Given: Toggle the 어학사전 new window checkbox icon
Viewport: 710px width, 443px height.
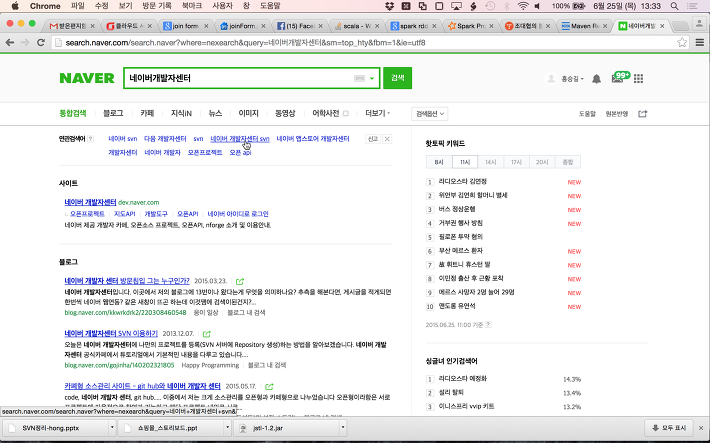Looking at the screenshot, I should pos(345,114).
